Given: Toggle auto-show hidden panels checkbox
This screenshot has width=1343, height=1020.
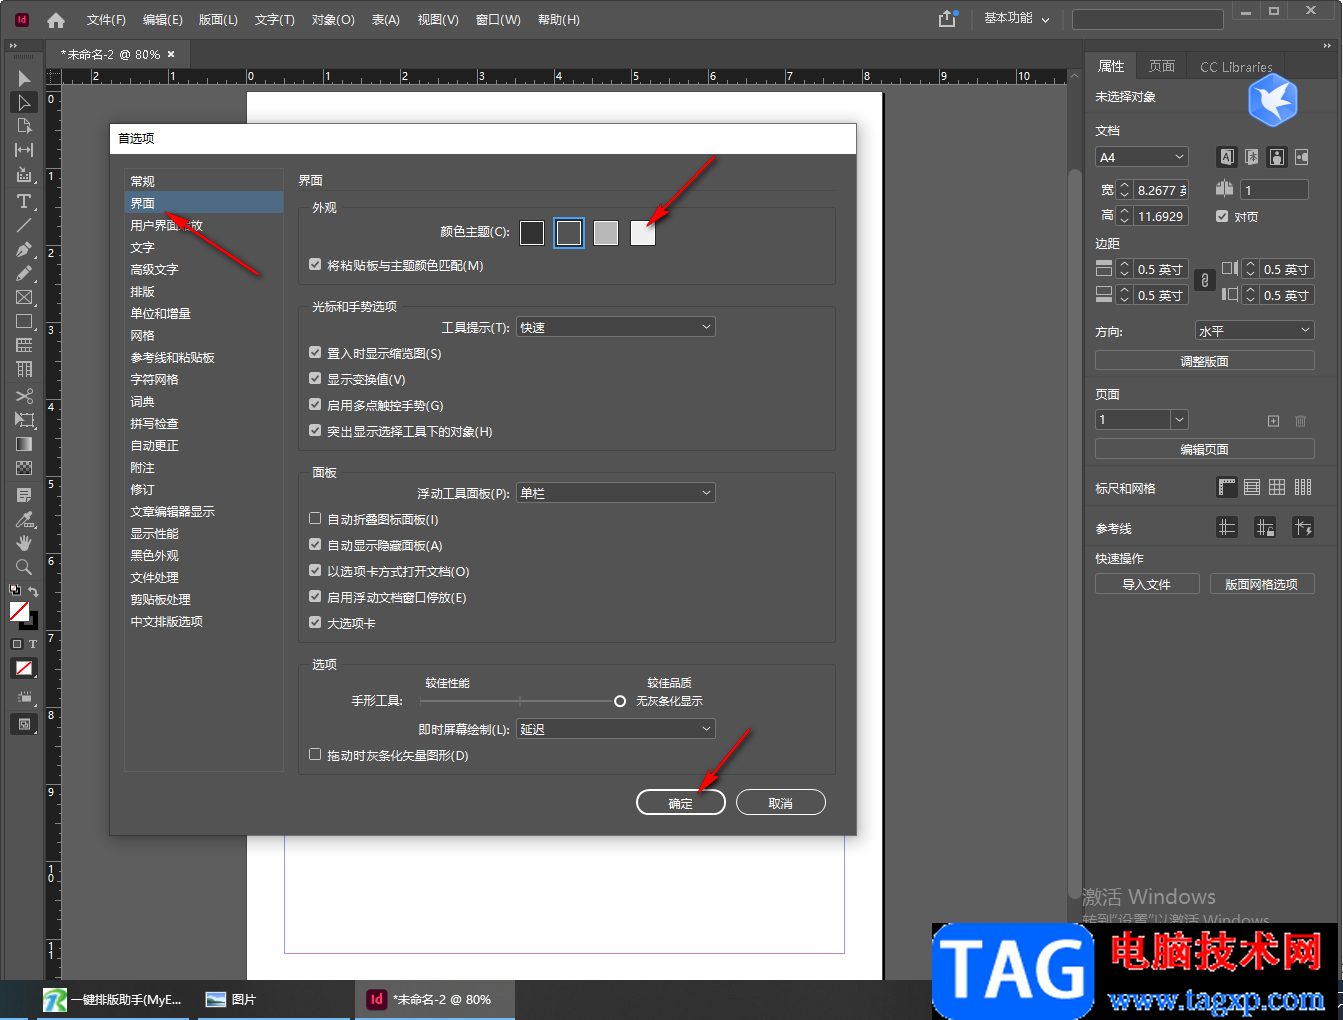Looking at the screenshot, I should pyautogui.click(x=315, y=545).
